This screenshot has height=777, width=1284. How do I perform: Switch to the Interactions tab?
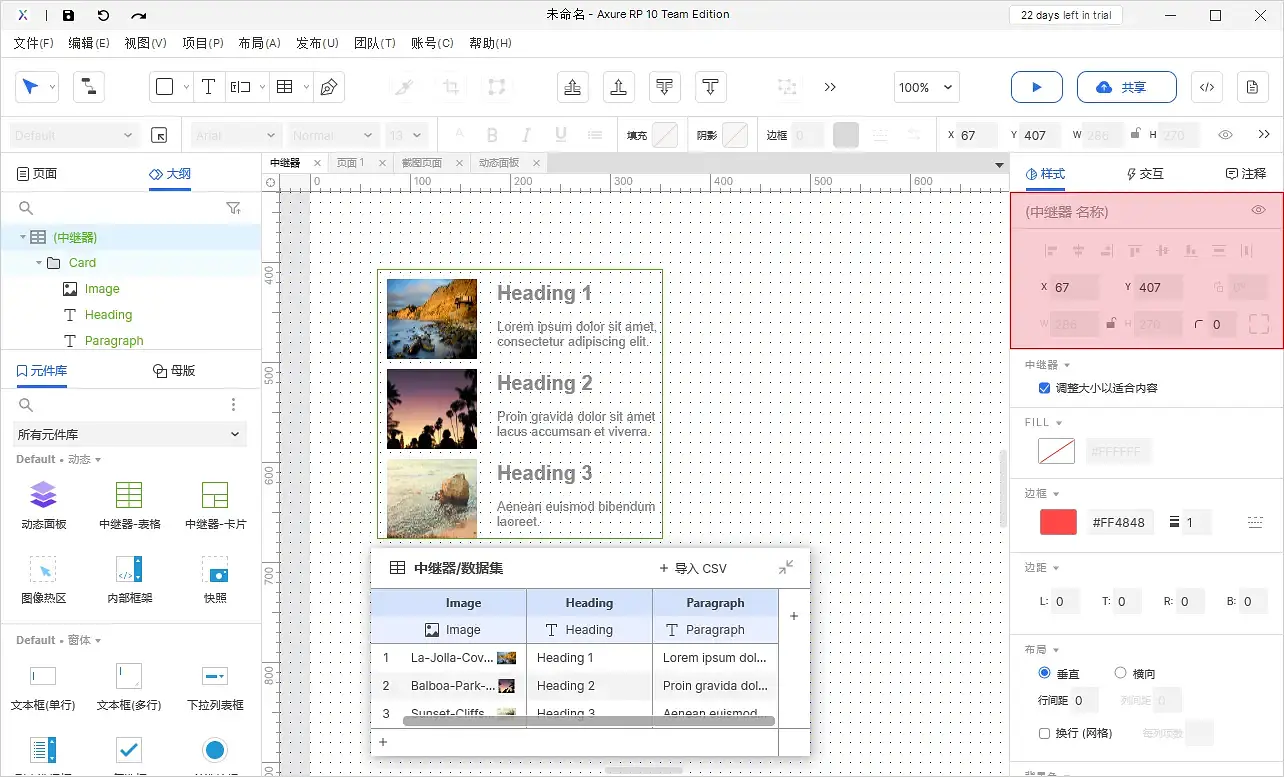(1145, 174)
